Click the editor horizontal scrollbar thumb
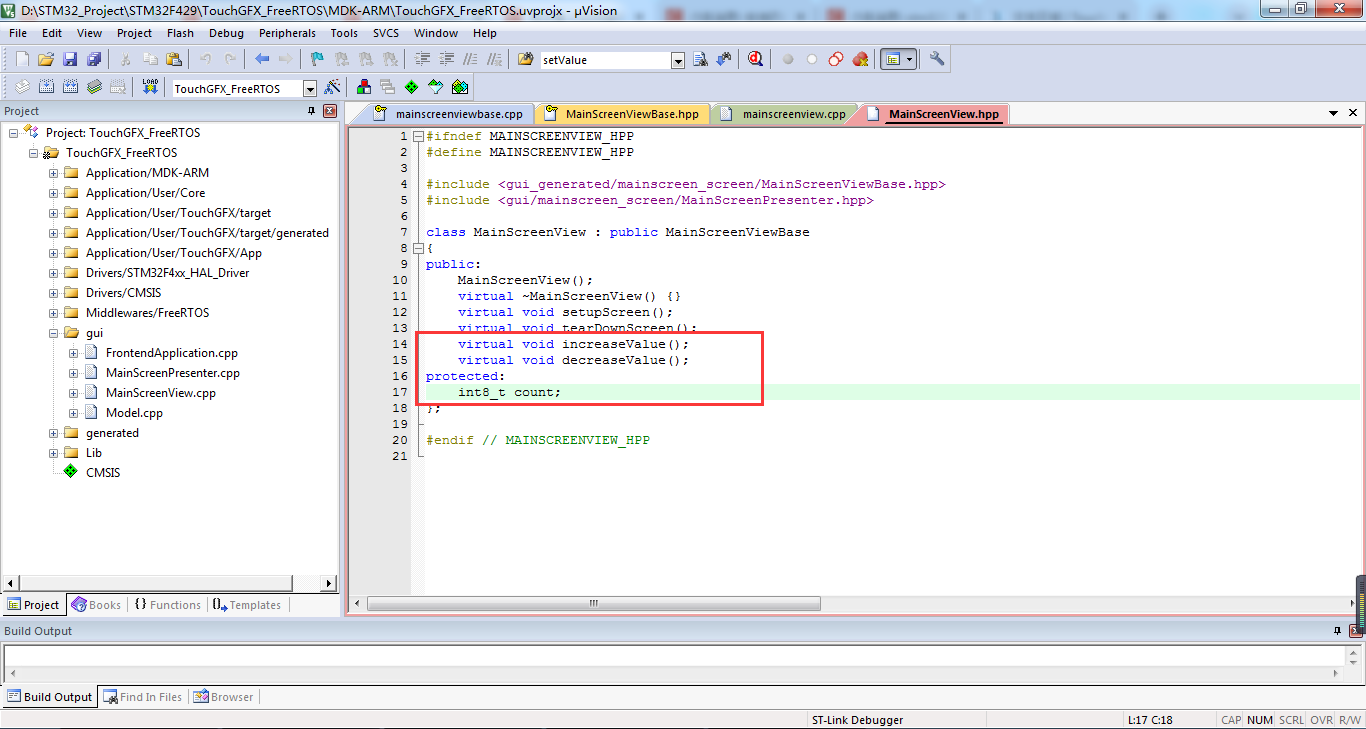This screenshot has height=729, width=1366. (x=594, y=603)
